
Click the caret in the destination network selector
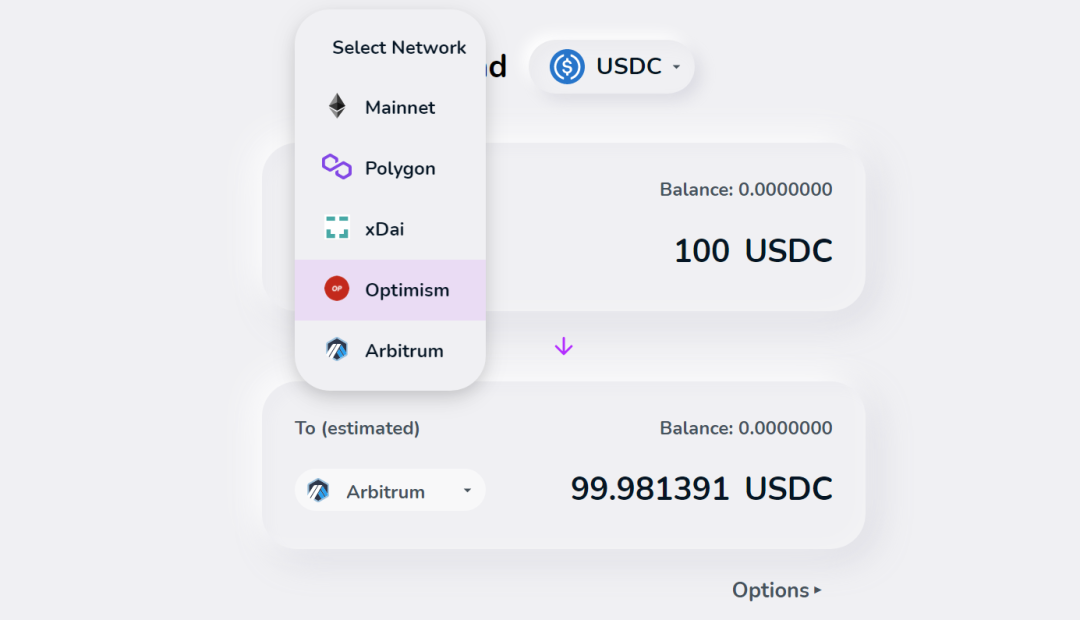tap(467, 490)
